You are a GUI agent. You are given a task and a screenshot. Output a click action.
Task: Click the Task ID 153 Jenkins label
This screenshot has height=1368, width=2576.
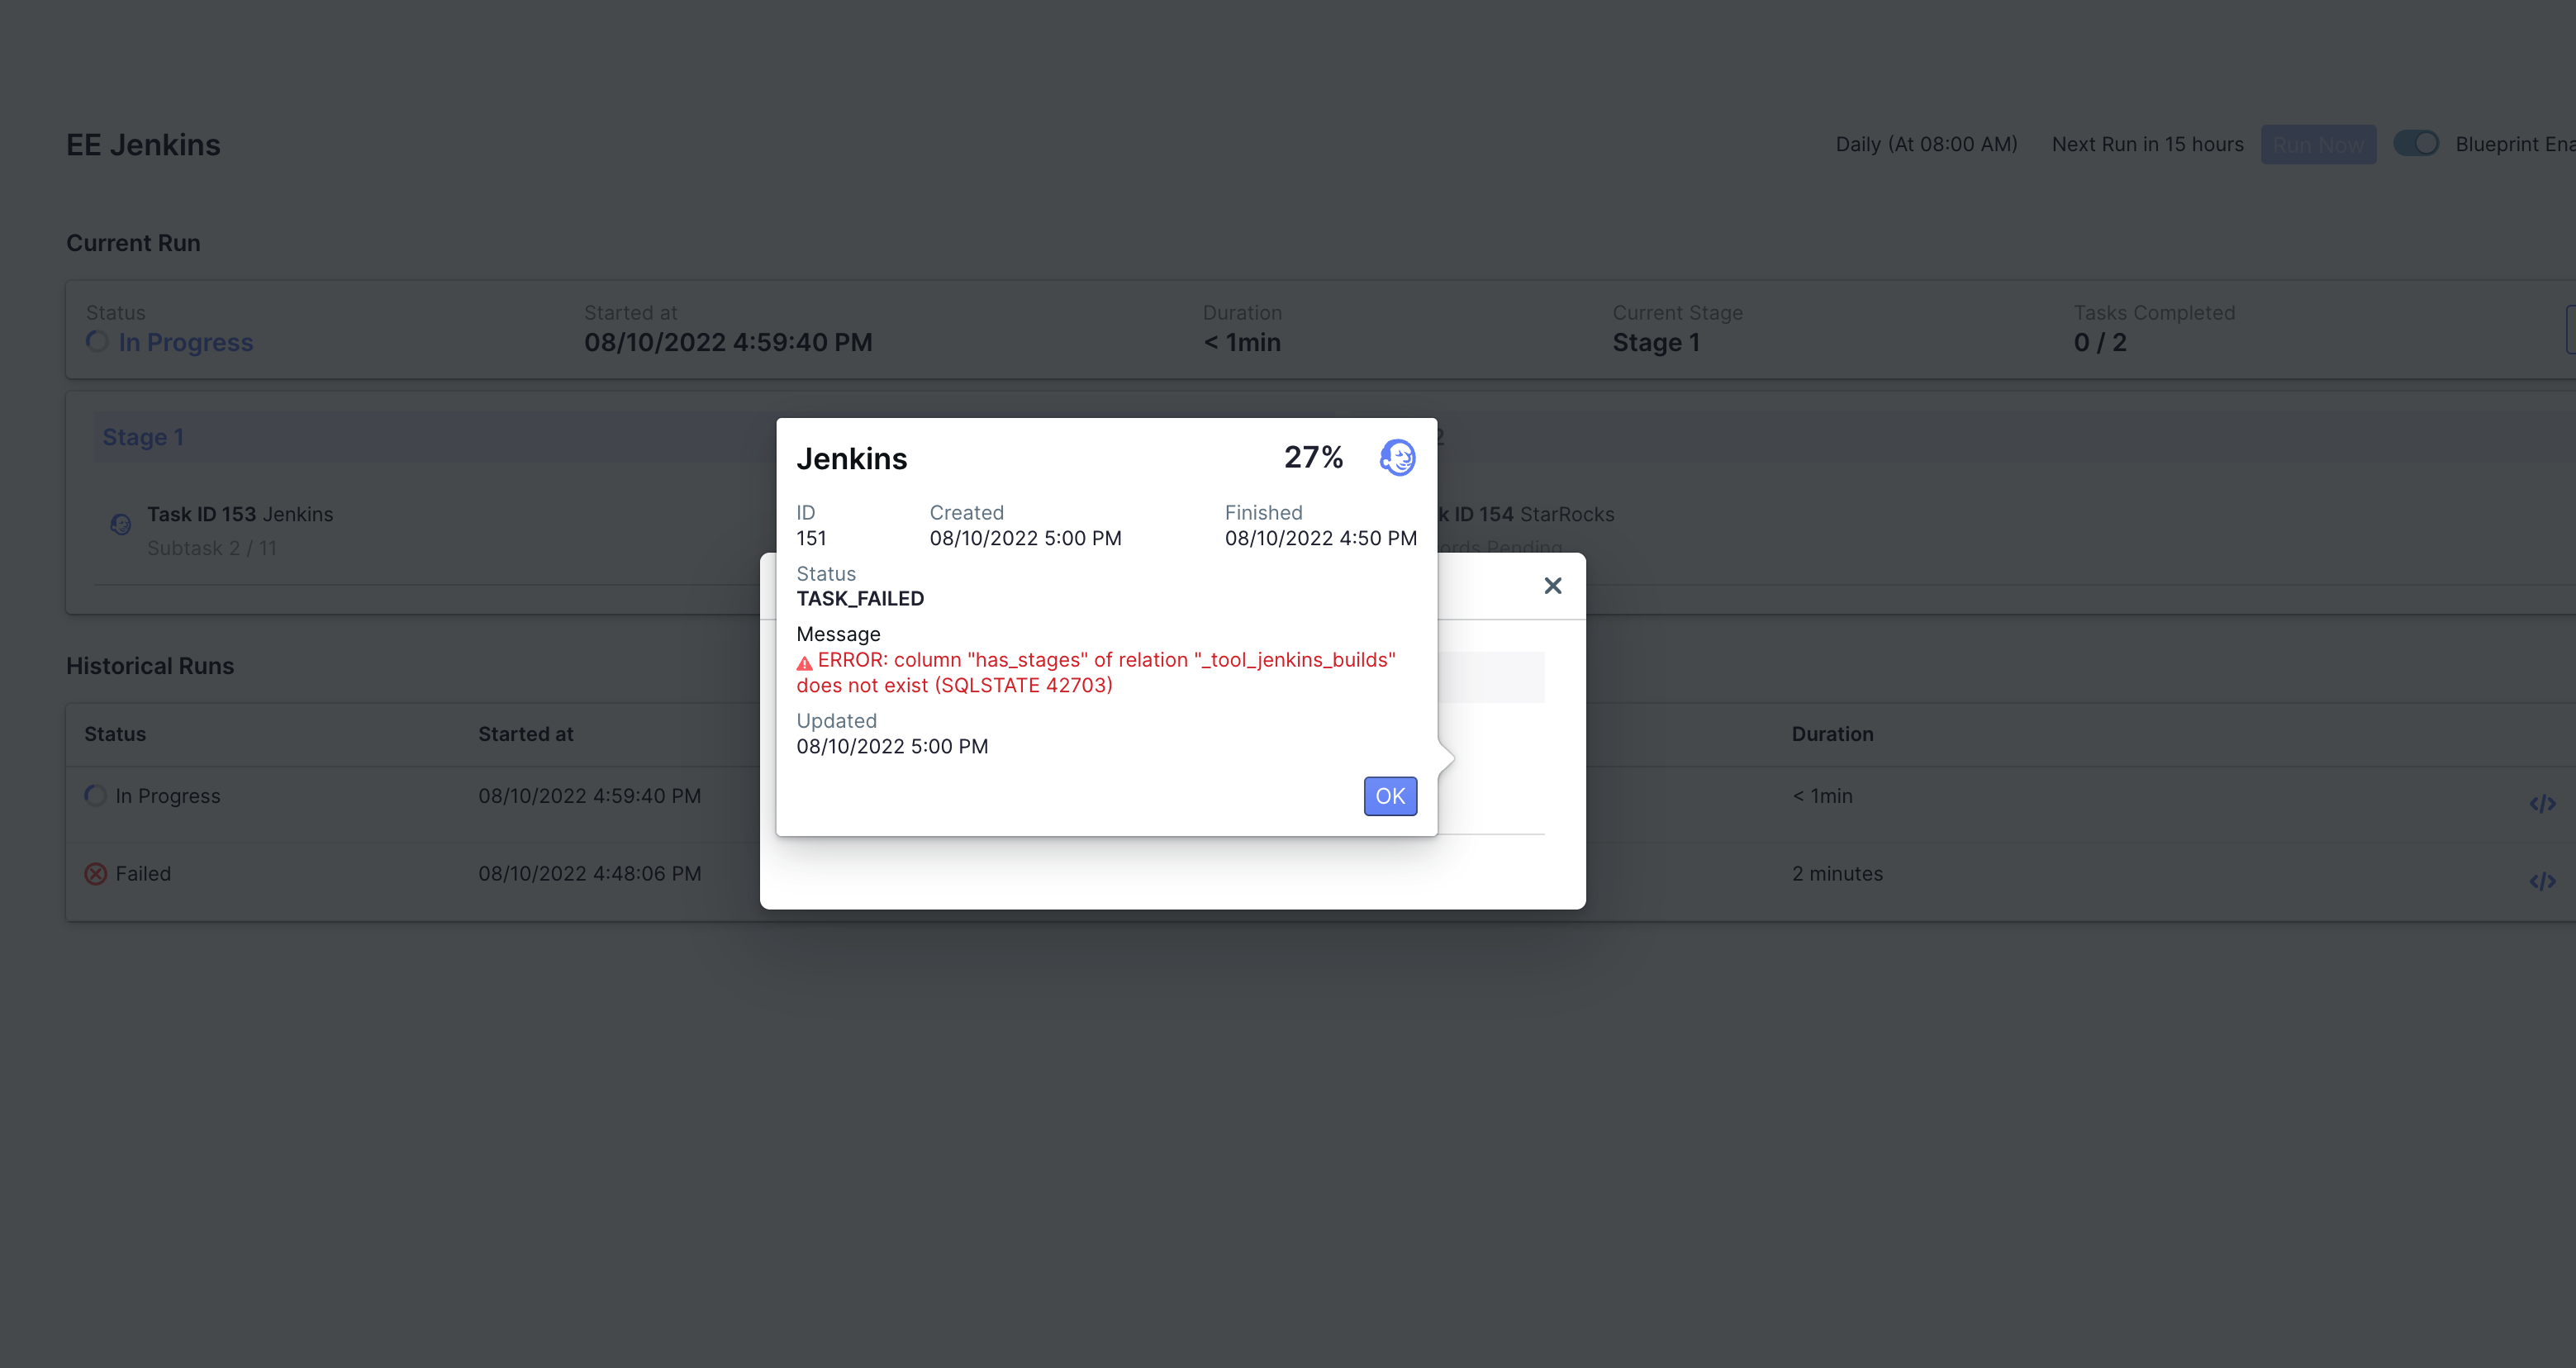[240, 514]
